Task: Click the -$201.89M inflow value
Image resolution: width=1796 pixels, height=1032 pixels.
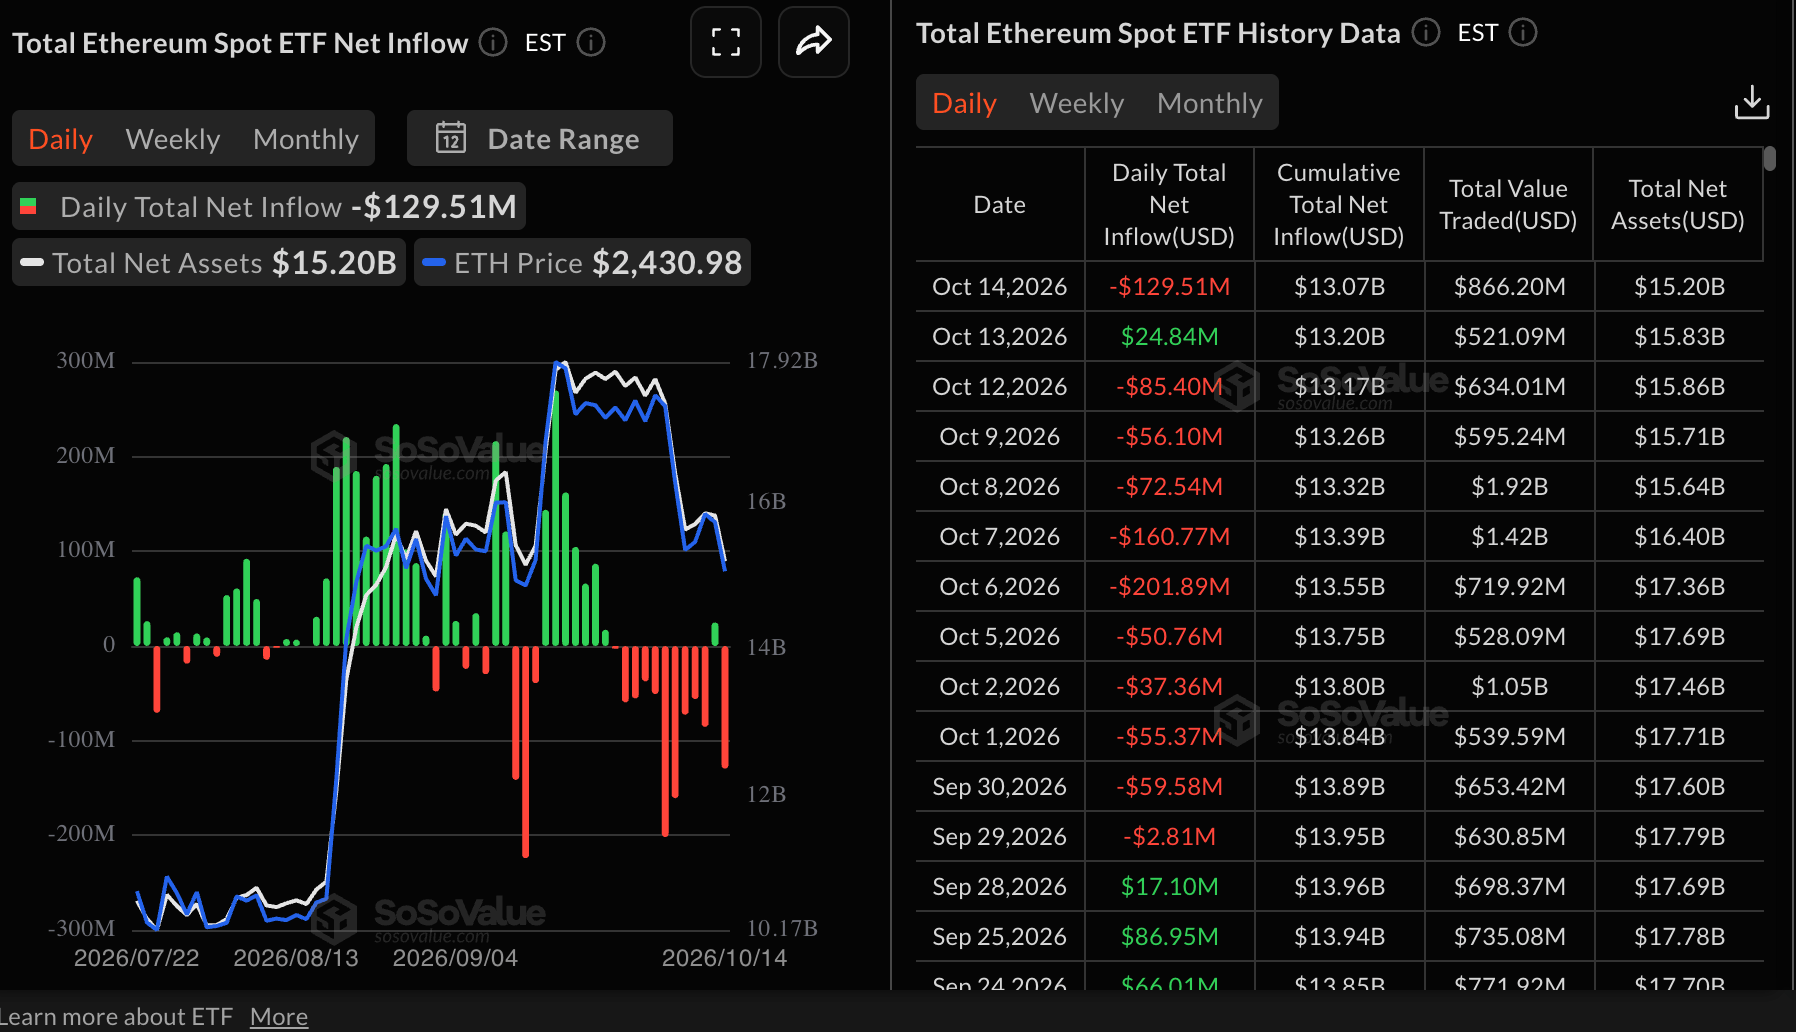Action: (1169, 587)
